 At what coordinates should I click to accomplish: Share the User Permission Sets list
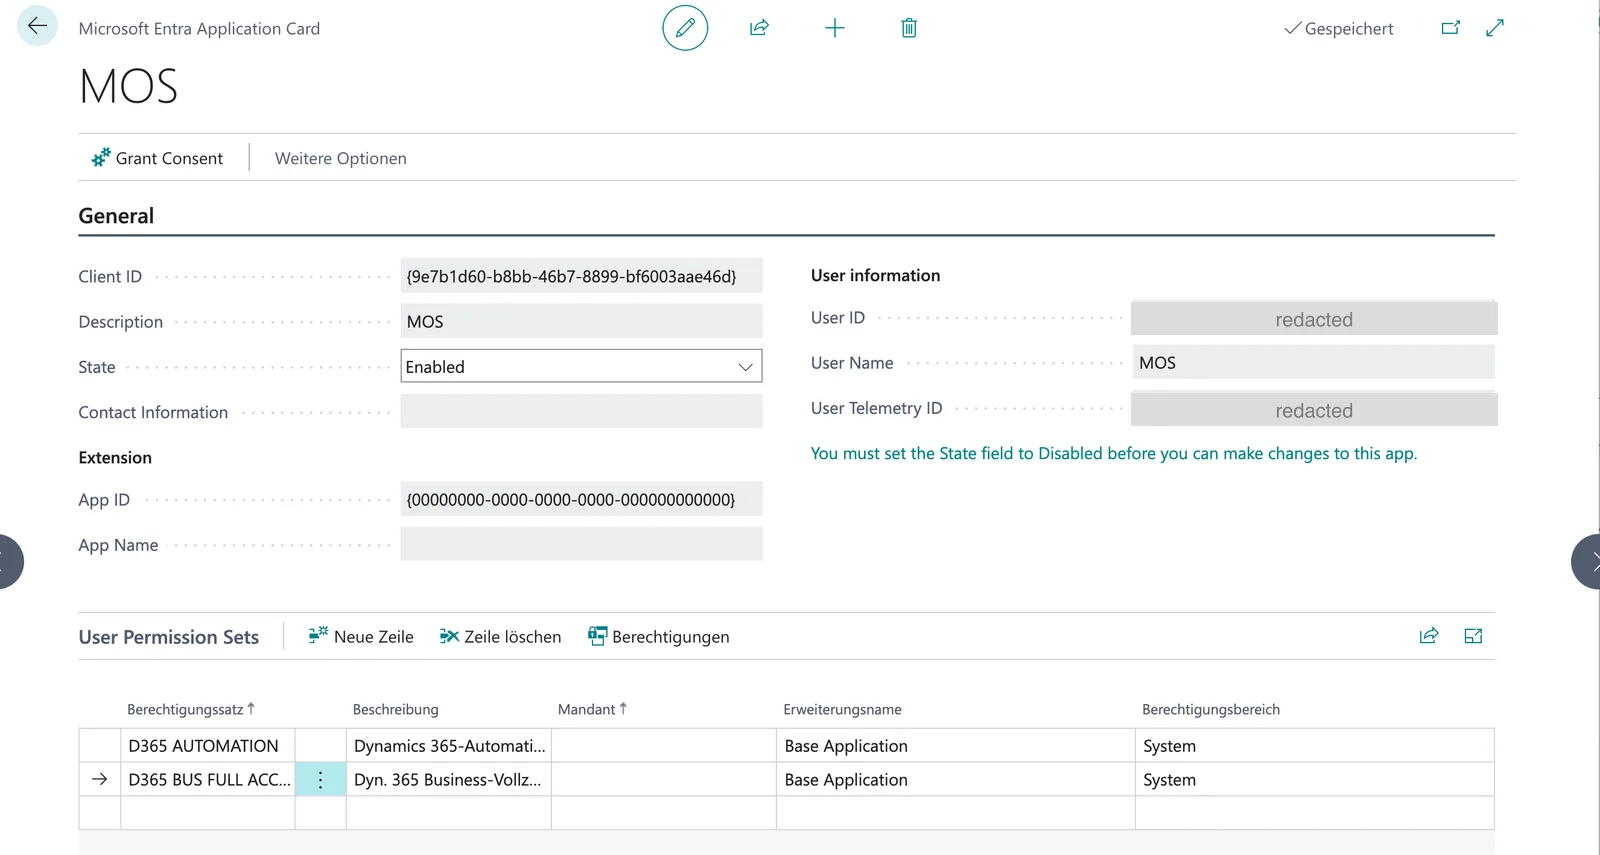tap(1429, 636)
